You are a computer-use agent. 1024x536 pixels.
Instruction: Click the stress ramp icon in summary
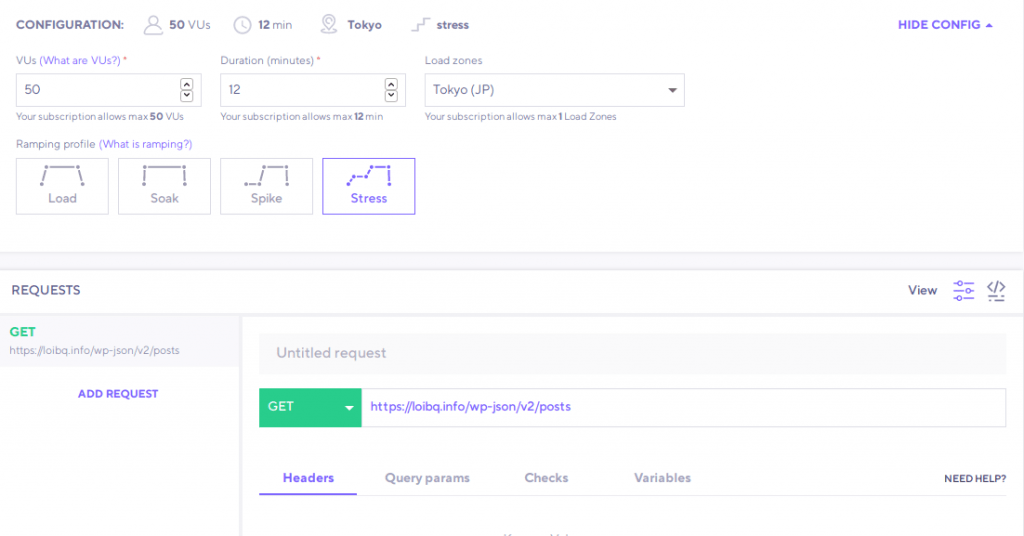pyautogui.click(x=421, y=25)
